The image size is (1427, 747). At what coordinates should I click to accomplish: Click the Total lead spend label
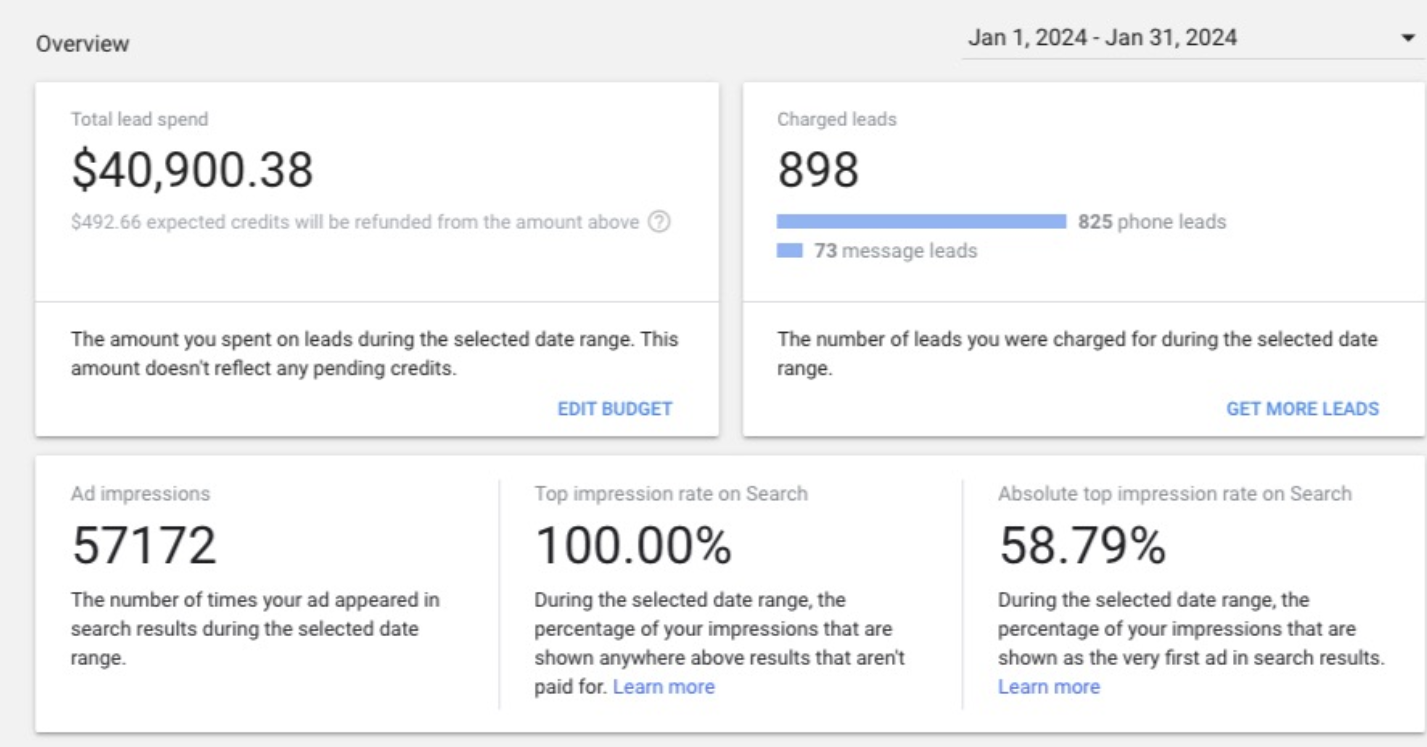pos(139,119)
